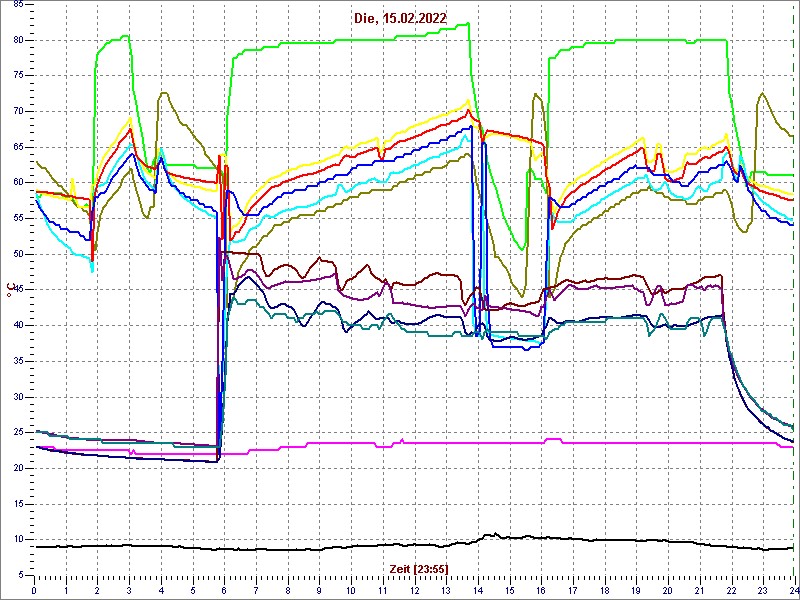Click the '10' hour label on time axis

(x=351, y=590)
